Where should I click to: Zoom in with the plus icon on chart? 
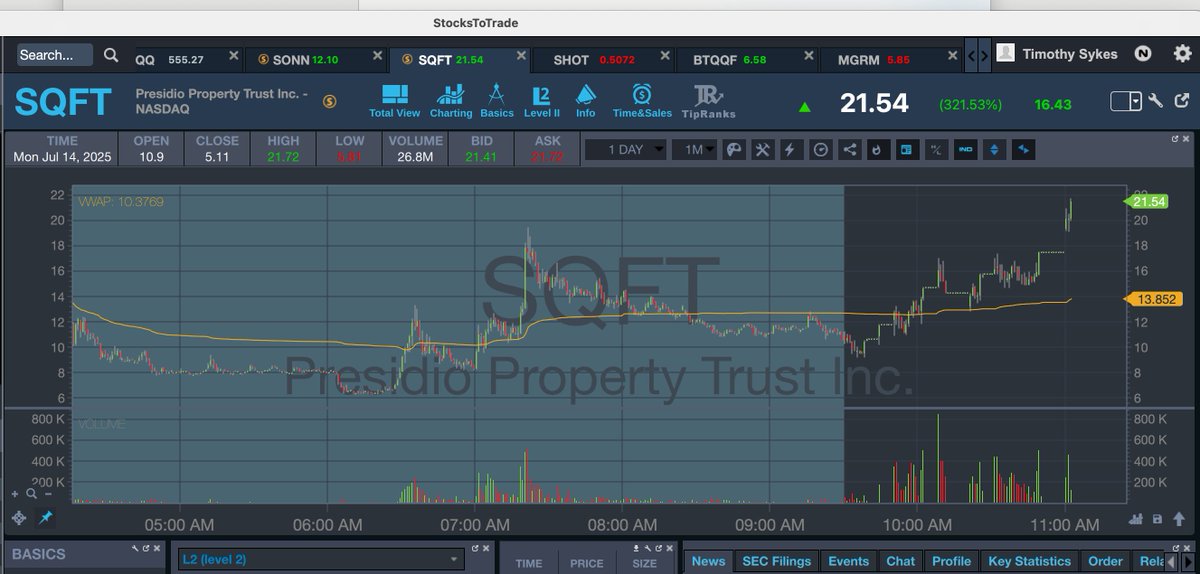pos(15,494)
